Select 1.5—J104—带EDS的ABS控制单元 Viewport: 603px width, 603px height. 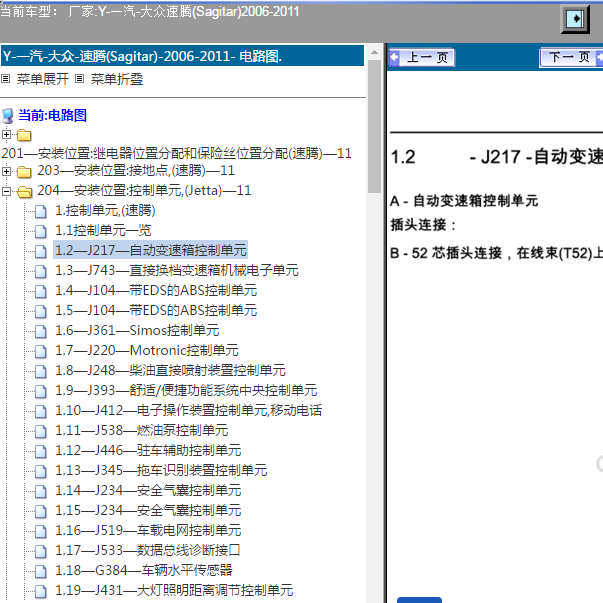click(156, 310)
